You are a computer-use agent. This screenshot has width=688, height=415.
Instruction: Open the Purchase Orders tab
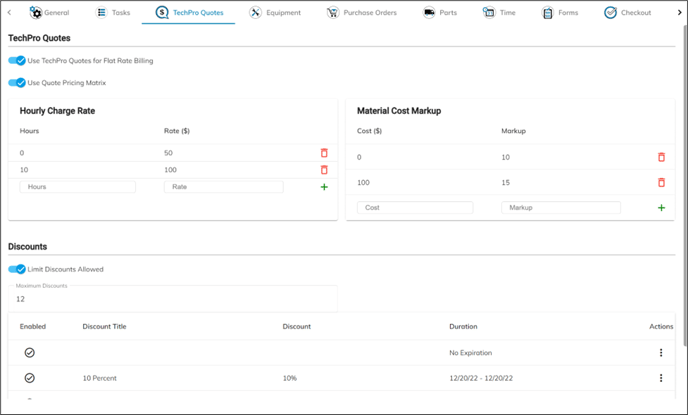(362, 13)
